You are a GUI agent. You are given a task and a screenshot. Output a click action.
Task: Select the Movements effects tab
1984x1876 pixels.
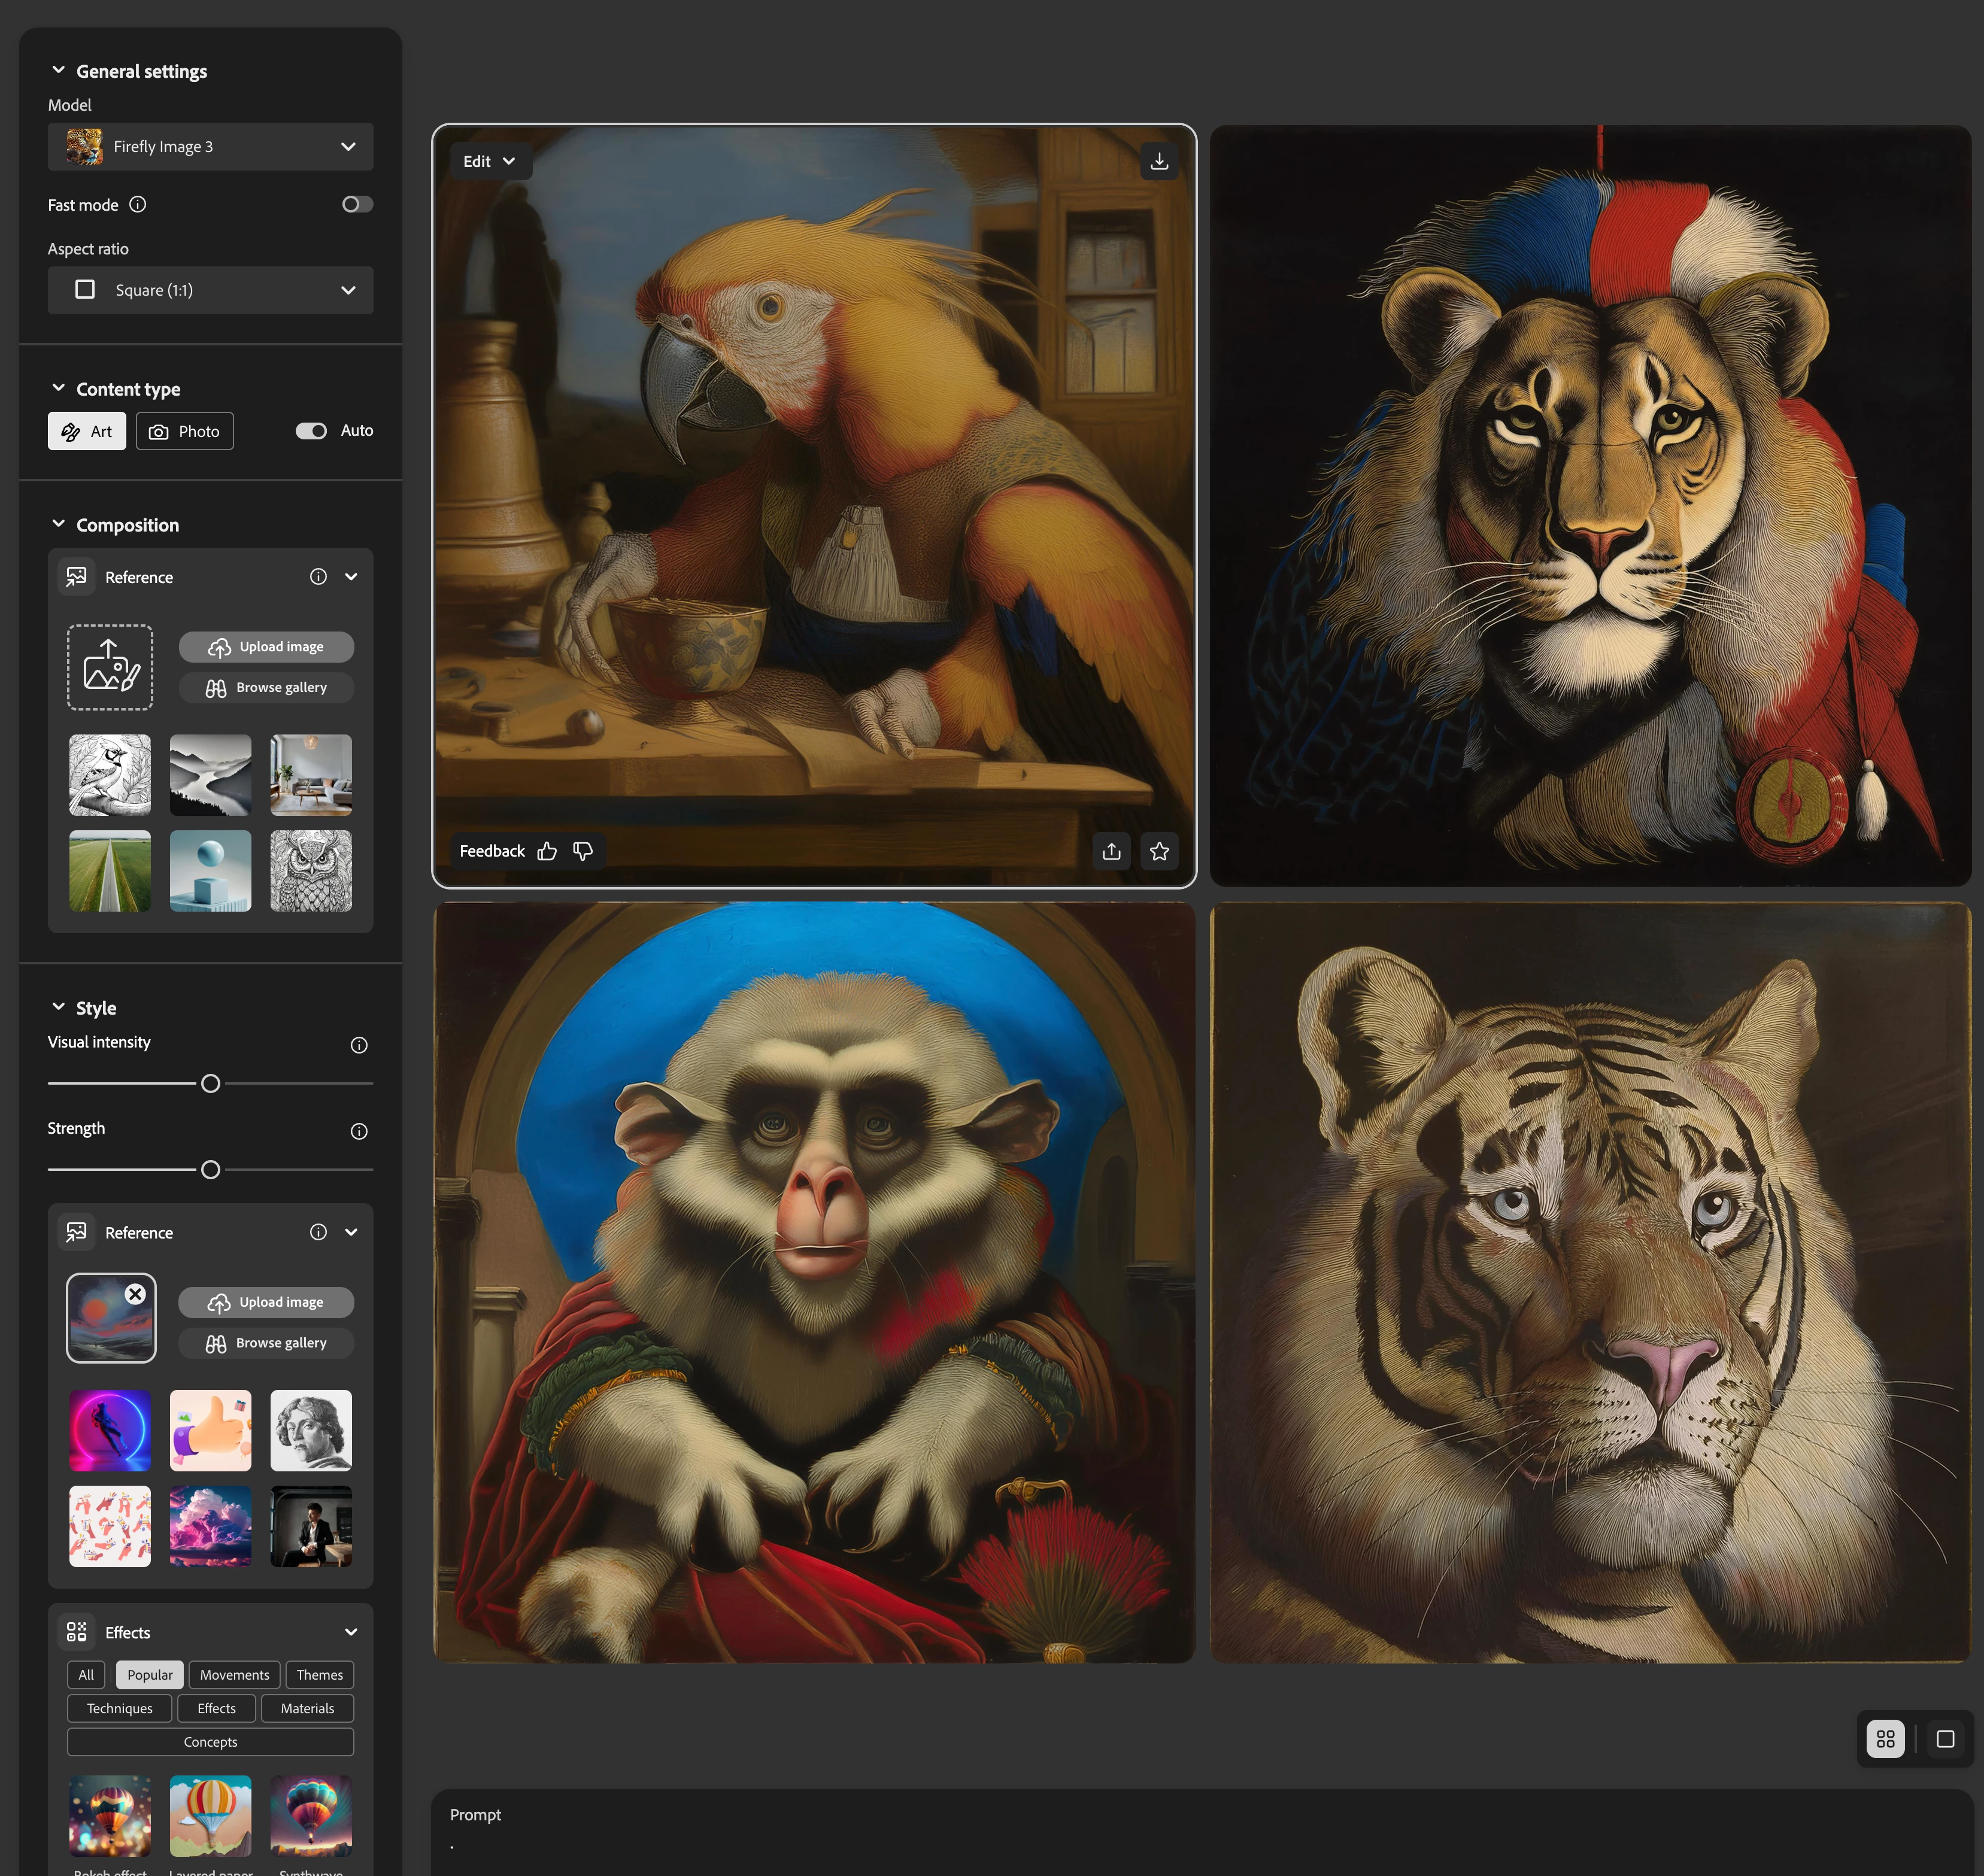pyautogui.click(x=234, y=1675)
